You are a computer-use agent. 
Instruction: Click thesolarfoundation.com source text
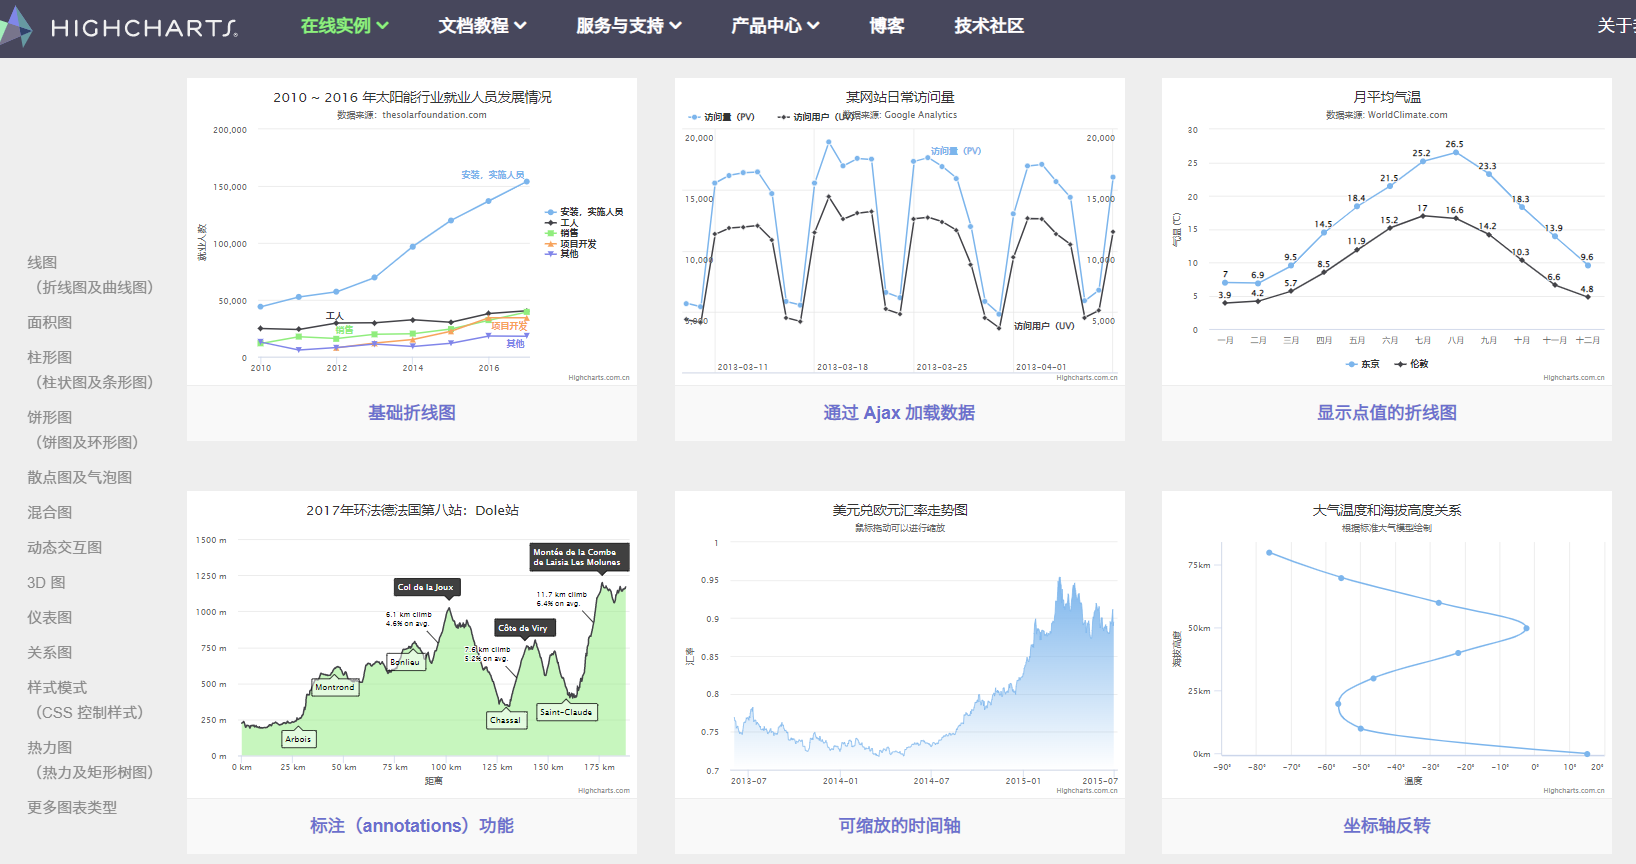[x=434, y=115]
